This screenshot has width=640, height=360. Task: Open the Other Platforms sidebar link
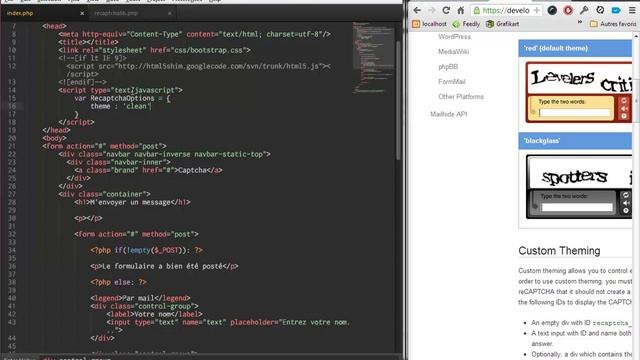tap(461, 97)
